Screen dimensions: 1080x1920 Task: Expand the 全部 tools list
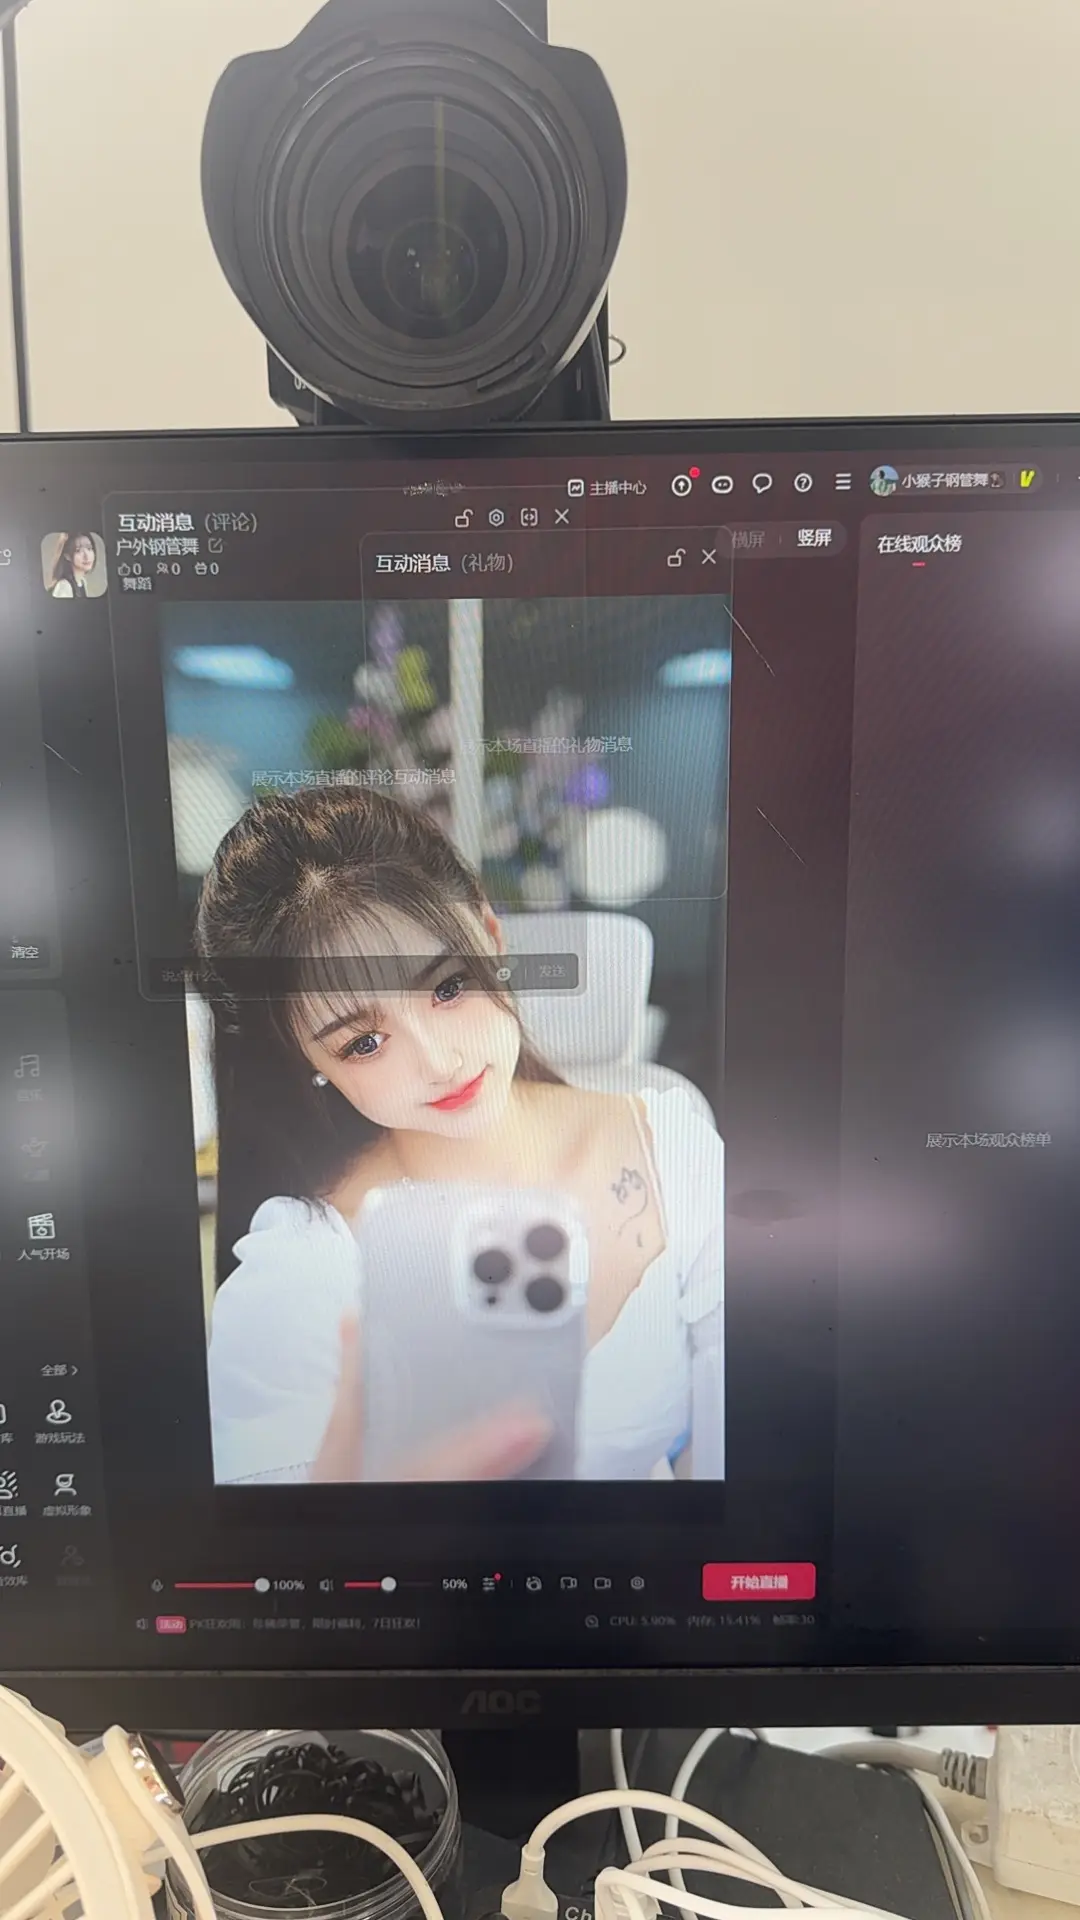click(x=59, y=1370)
